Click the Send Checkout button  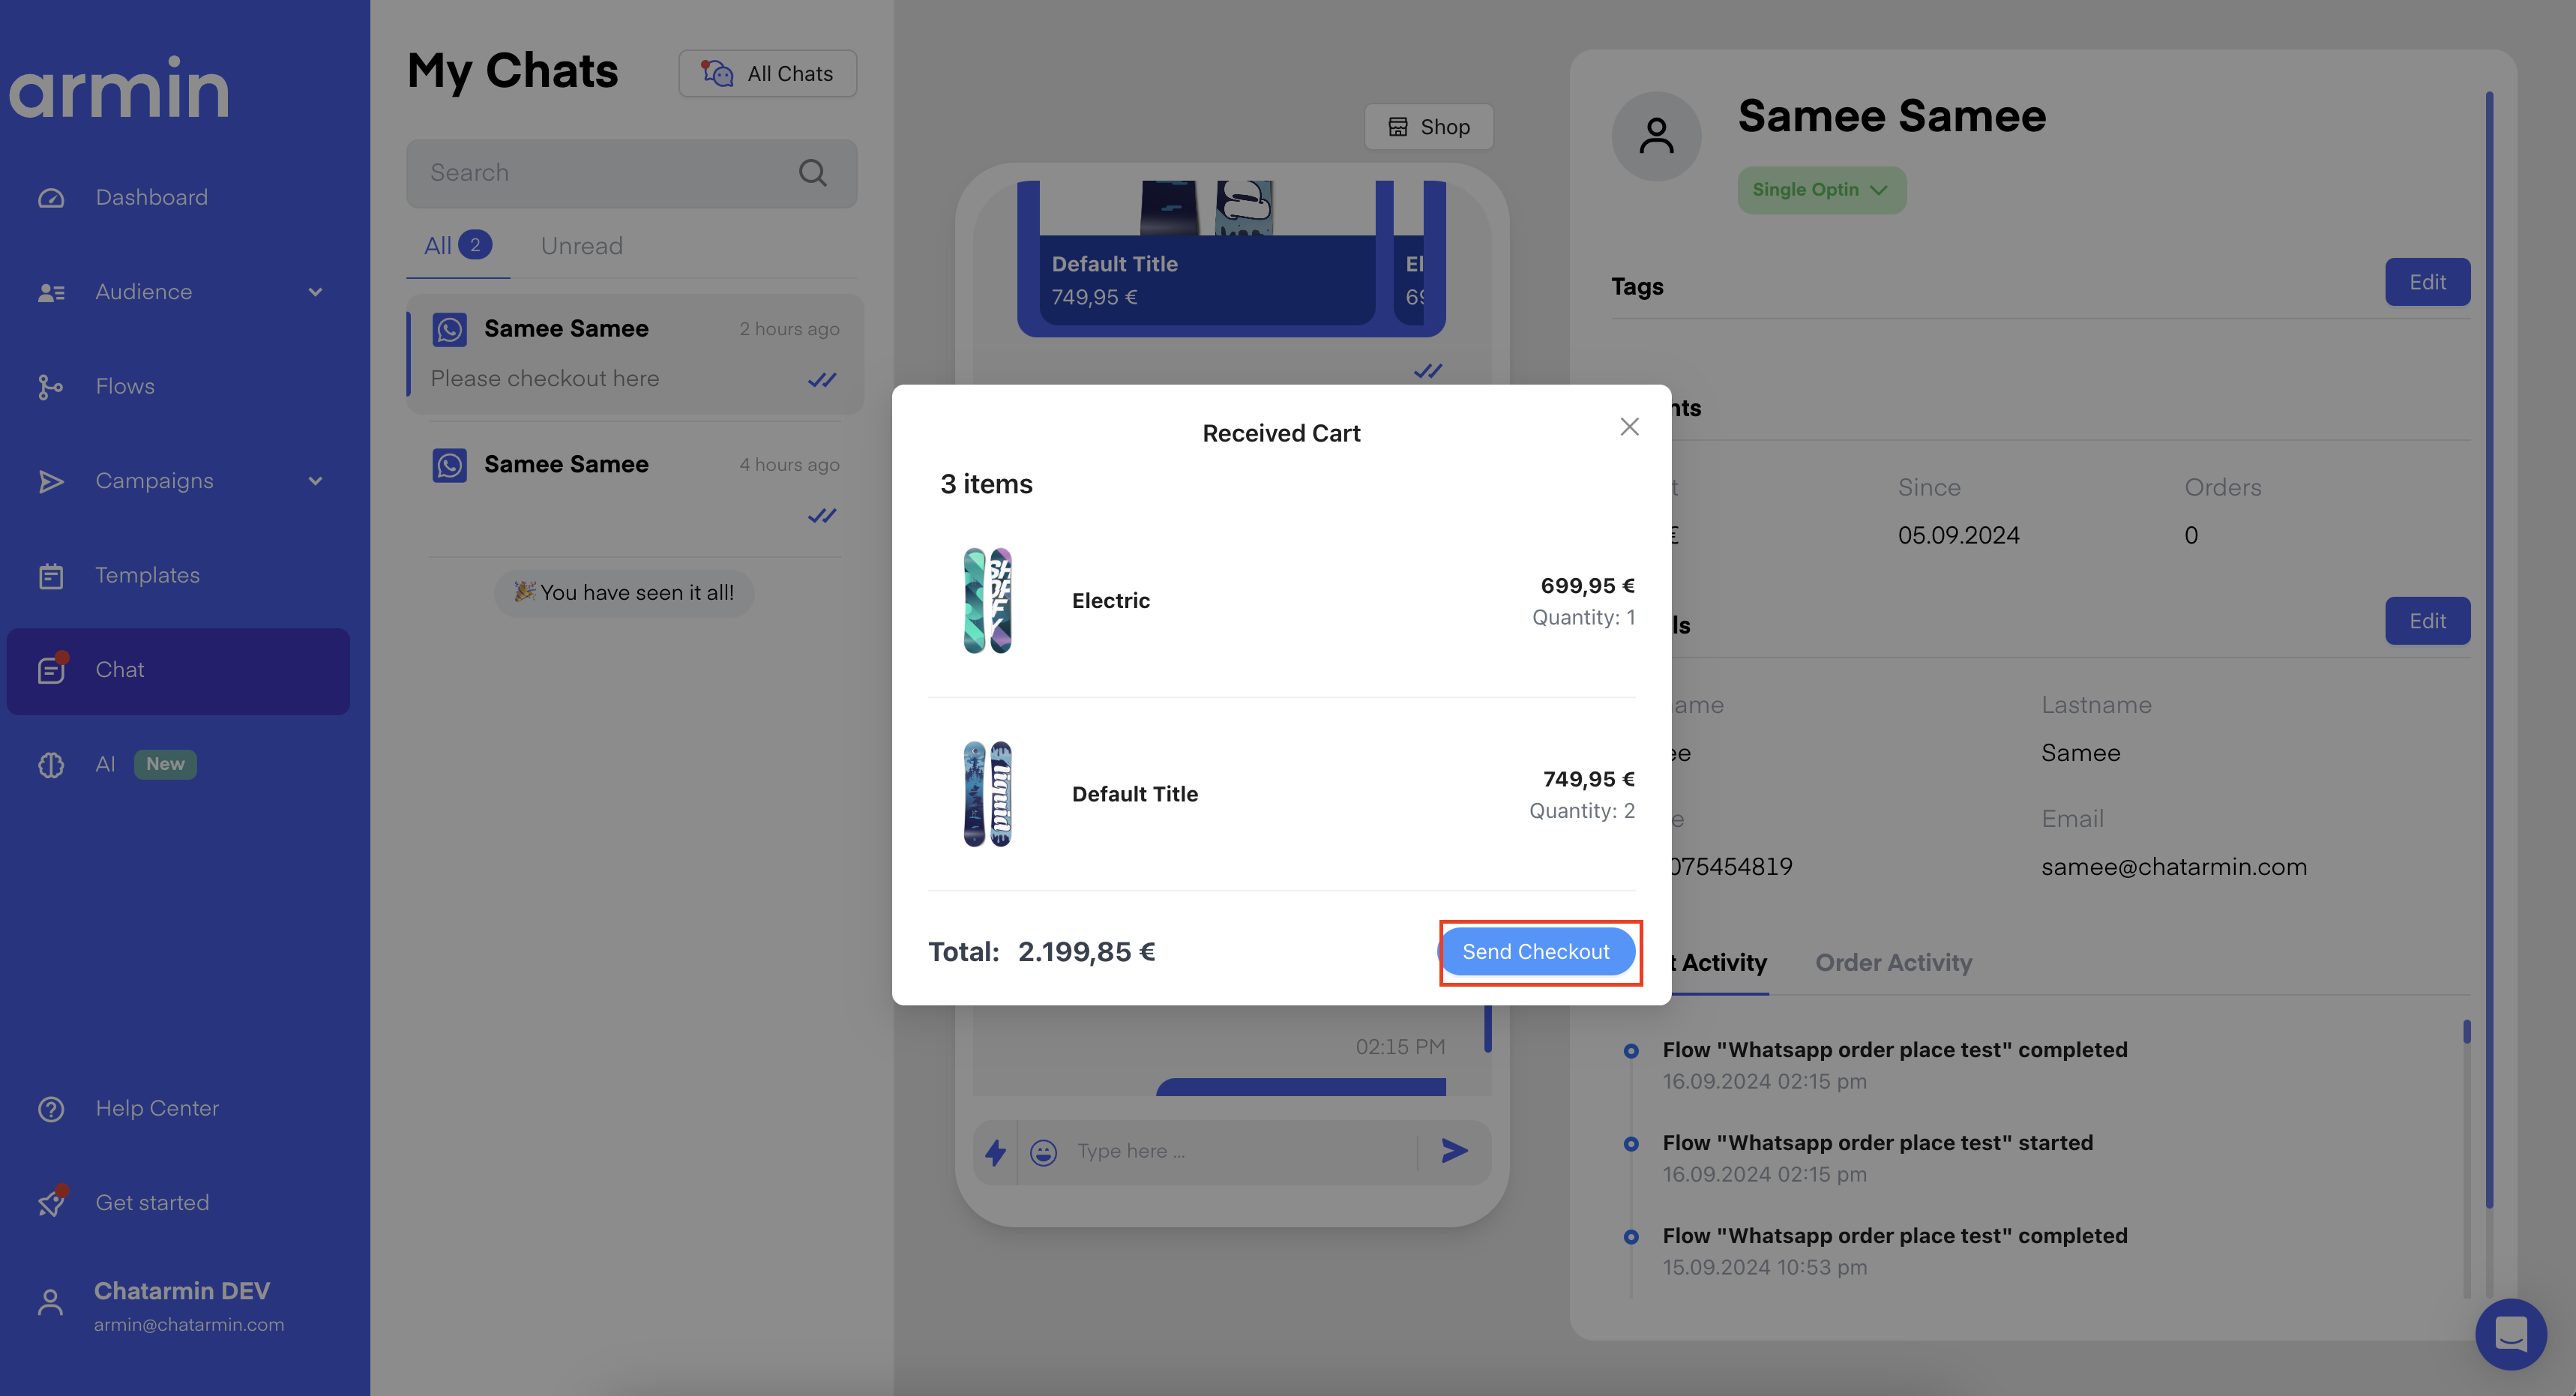click(1536, 951)
